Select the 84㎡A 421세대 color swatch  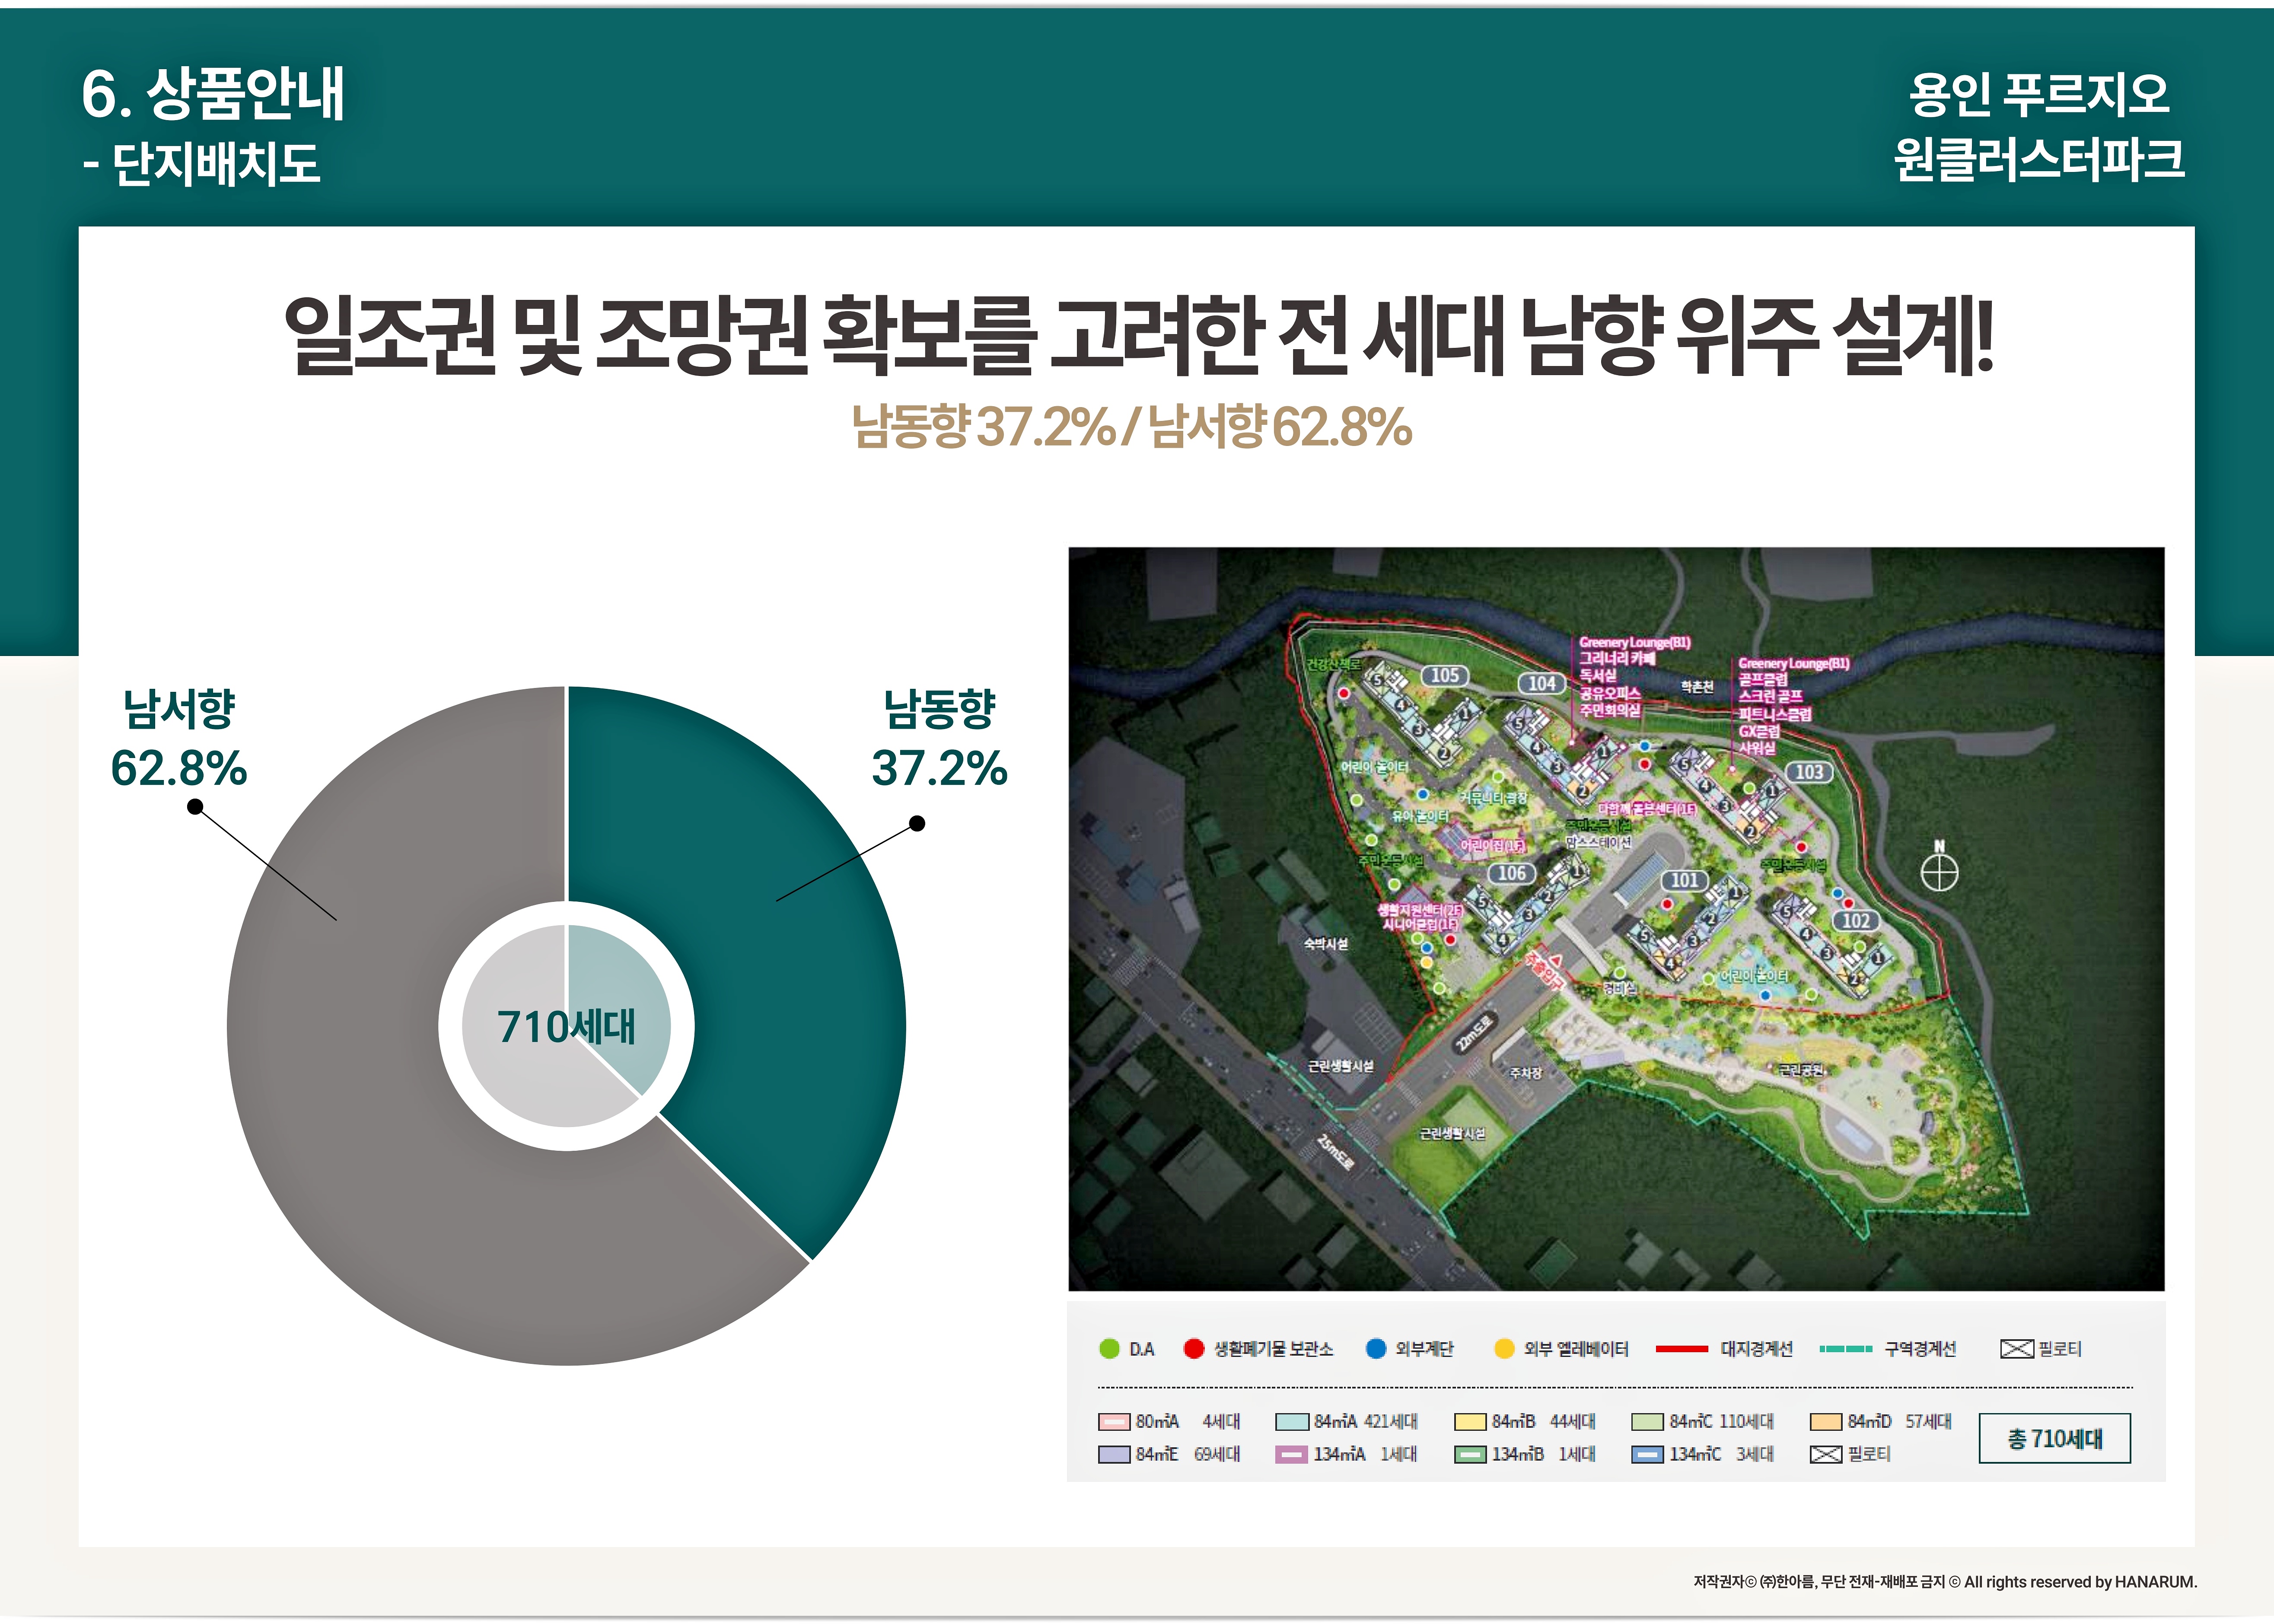tap(1292, 1422)
